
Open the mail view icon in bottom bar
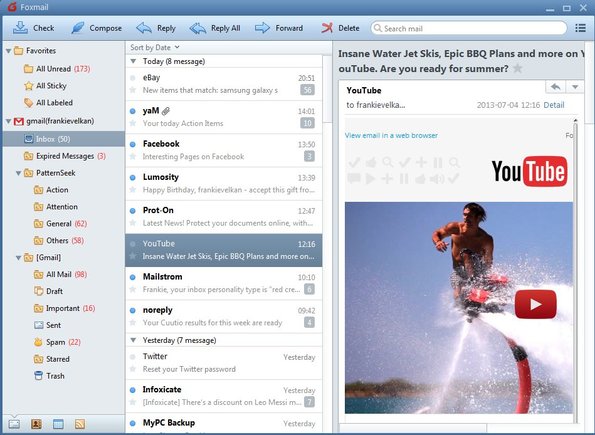tap(14, 424)
